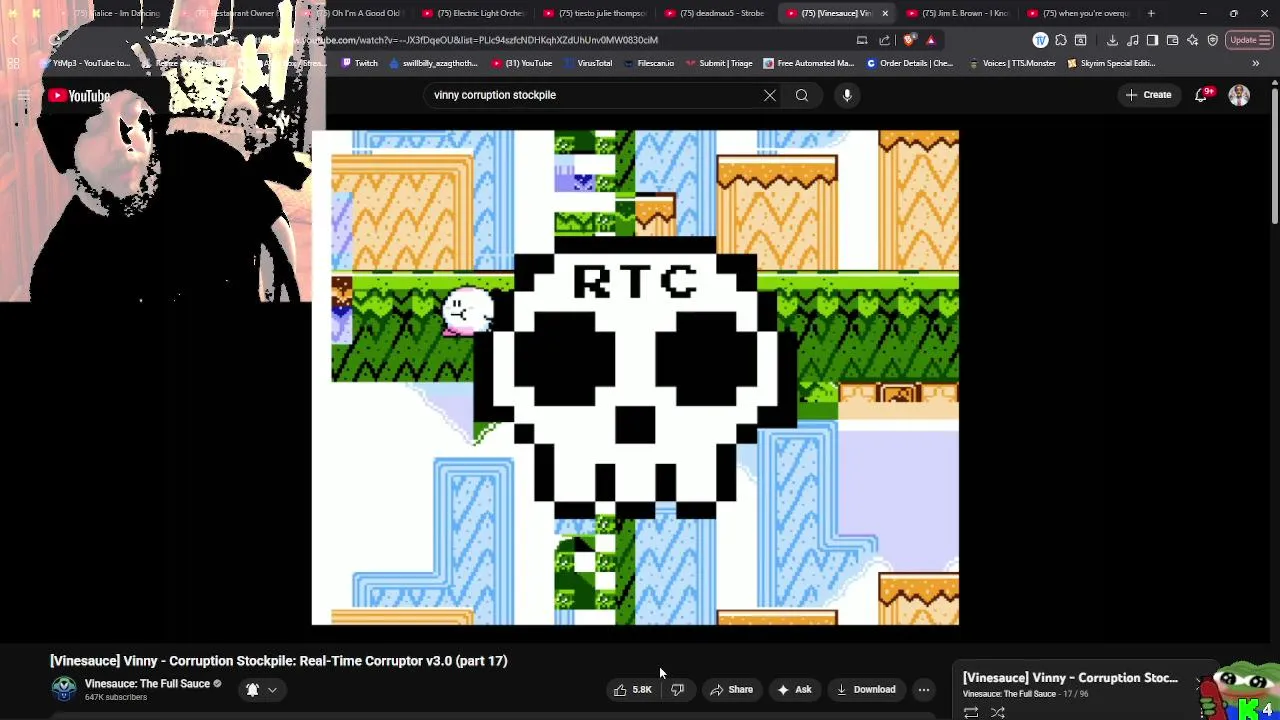Open the Twitch bookmark

click(360, 63)
